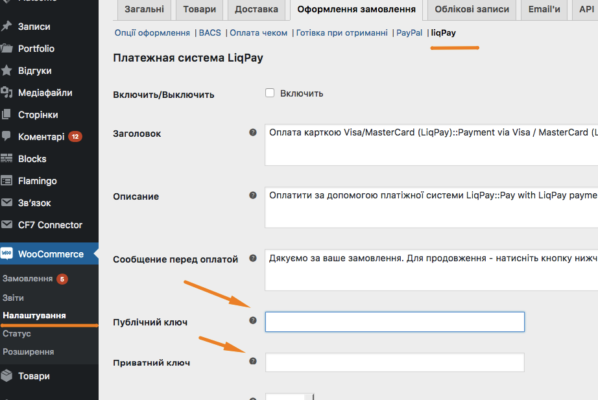Open the PayPal payment settings link
Screen dimensions: 598x400
[x=409, y=33]
